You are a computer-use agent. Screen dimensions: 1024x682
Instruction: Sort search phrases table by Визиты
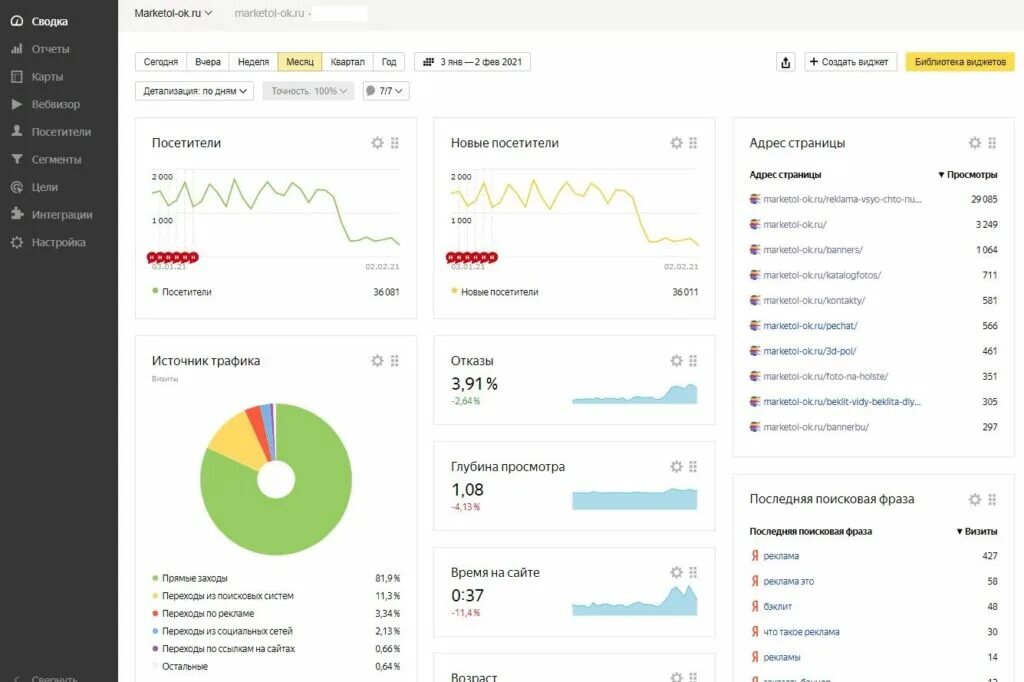pyautogui.click(x=977, y=531)
